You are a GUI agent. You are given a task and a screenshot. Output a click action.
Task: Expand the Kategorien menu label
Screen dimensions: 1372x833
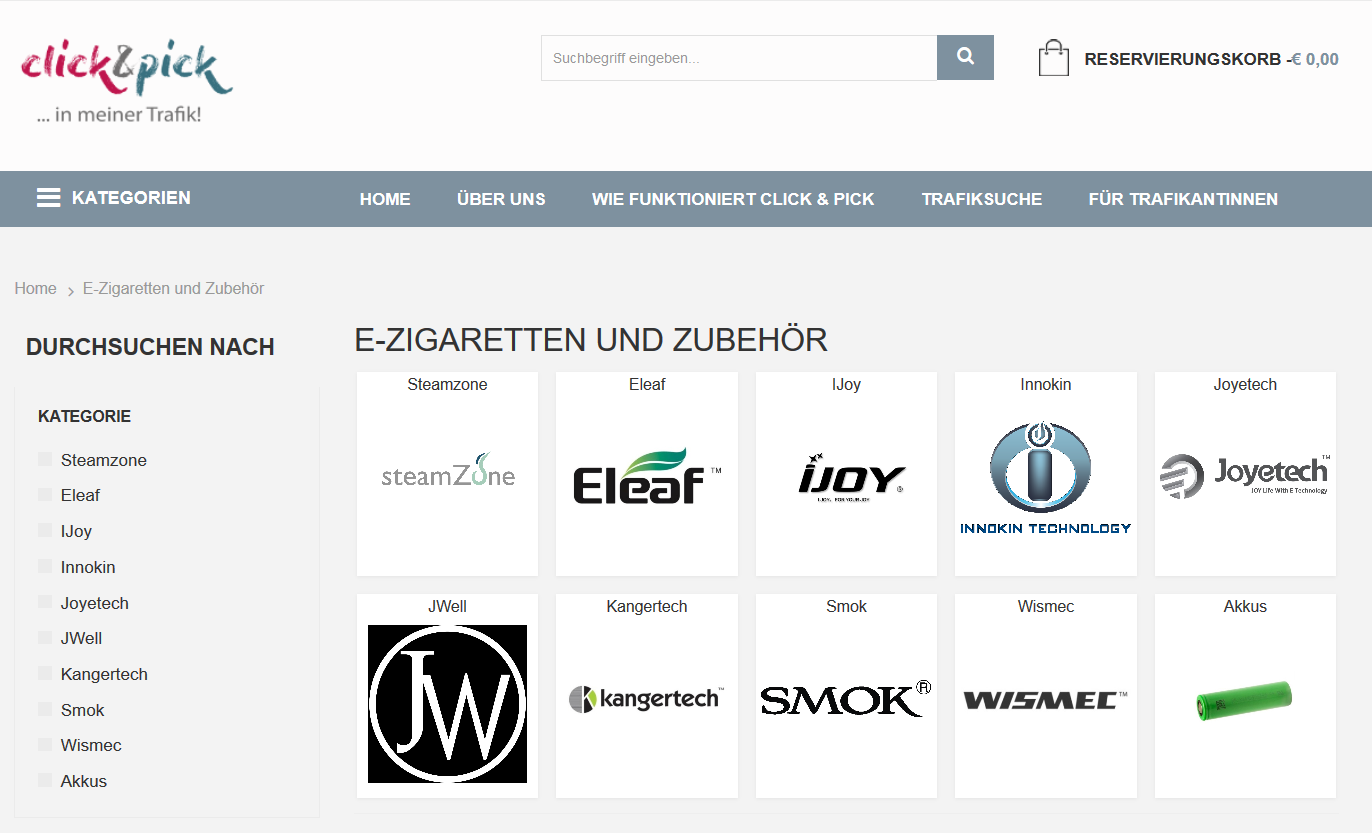click(x=131, y=198)
